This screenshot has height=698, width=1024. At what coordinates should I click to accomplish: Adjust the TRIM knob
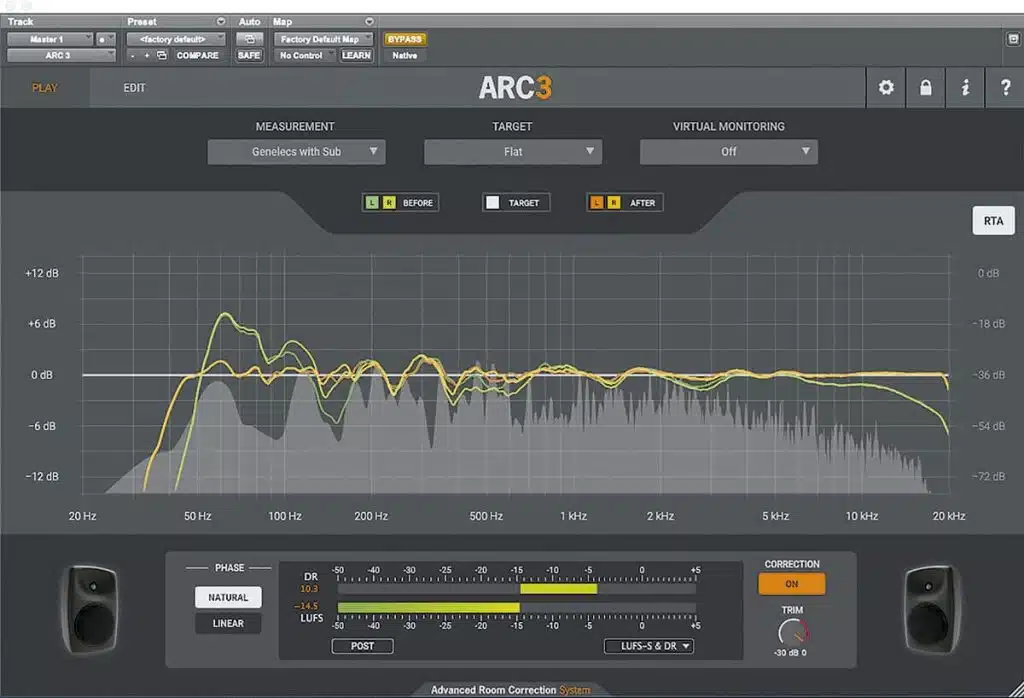[793, 632]
